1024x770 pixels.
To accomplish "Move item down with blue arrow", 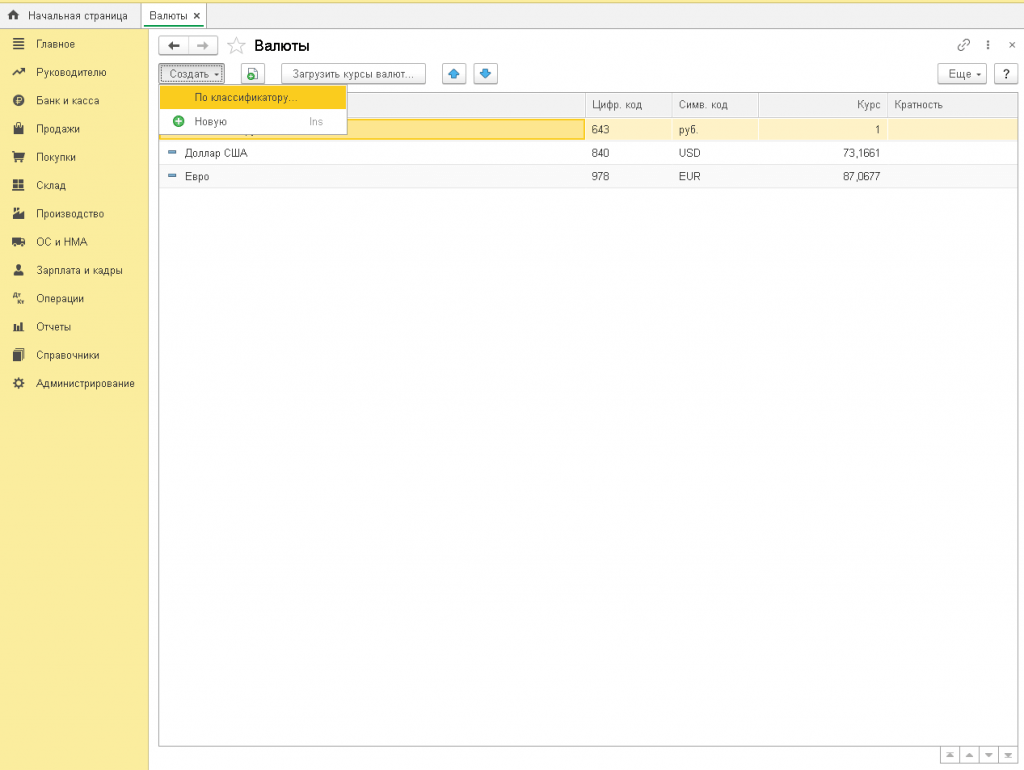I will coord(485,74).
